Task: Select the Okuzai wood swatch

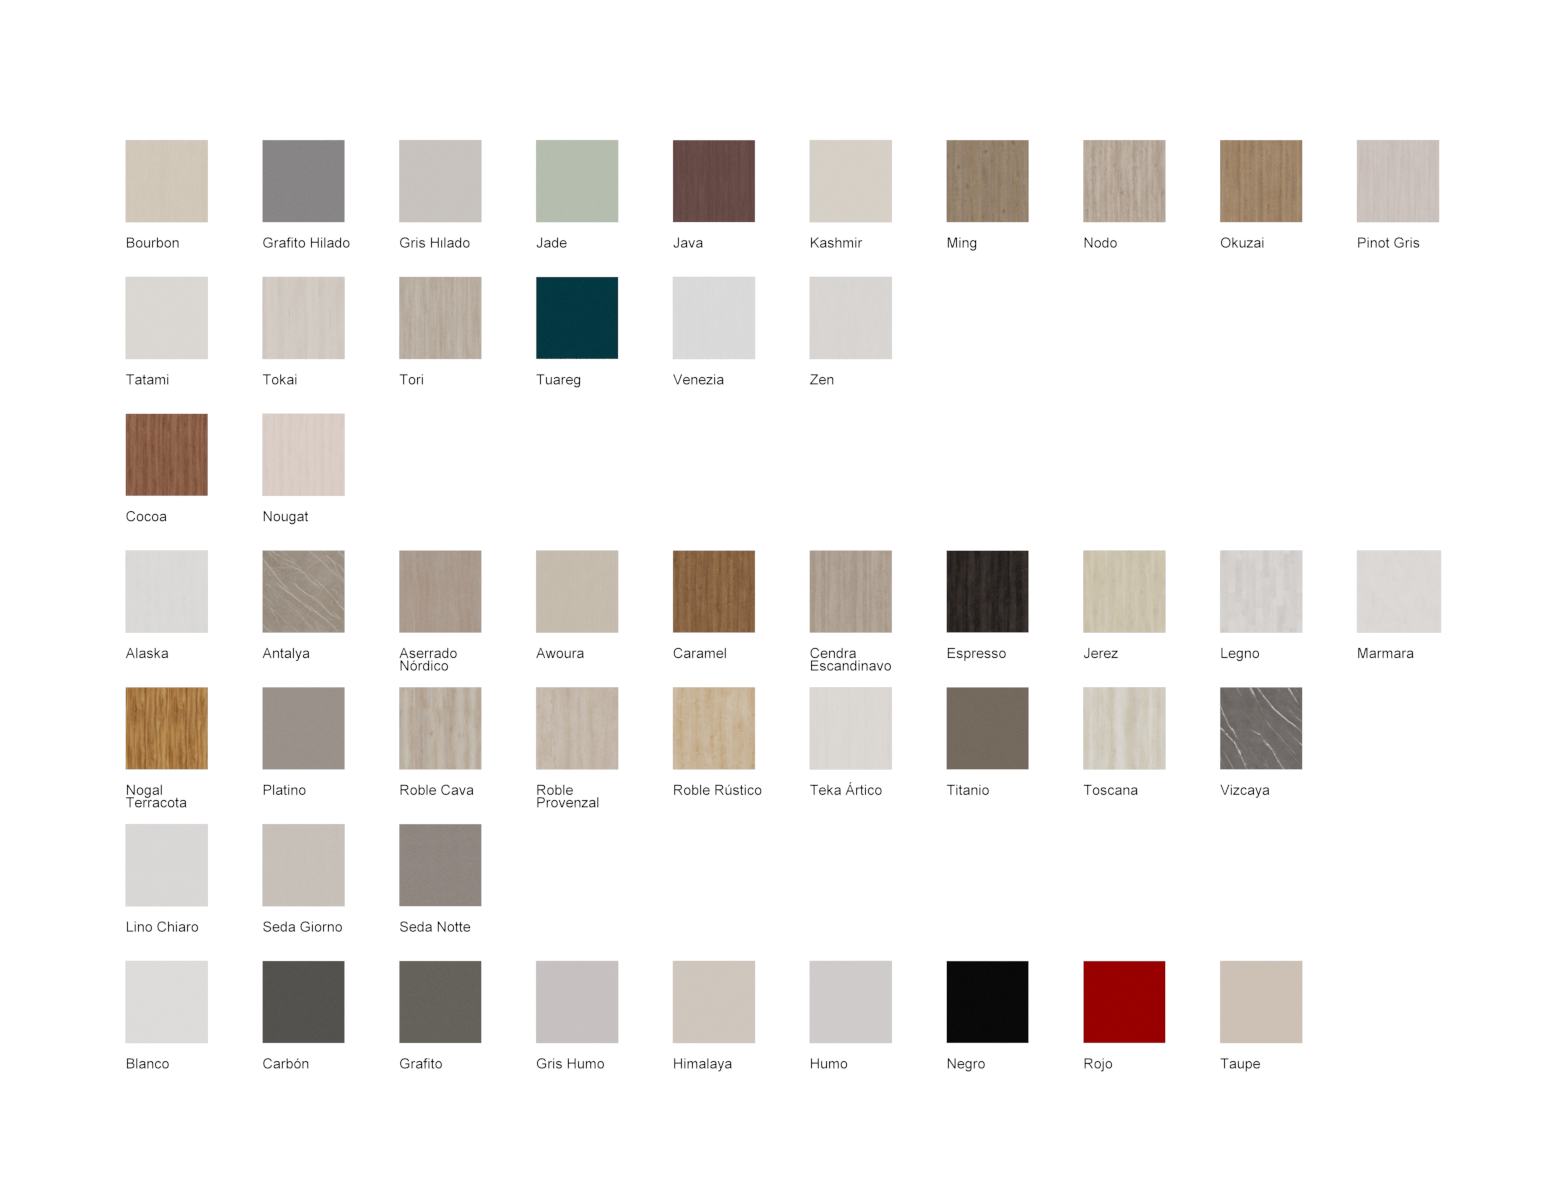Action: [x=1261, y=181]
